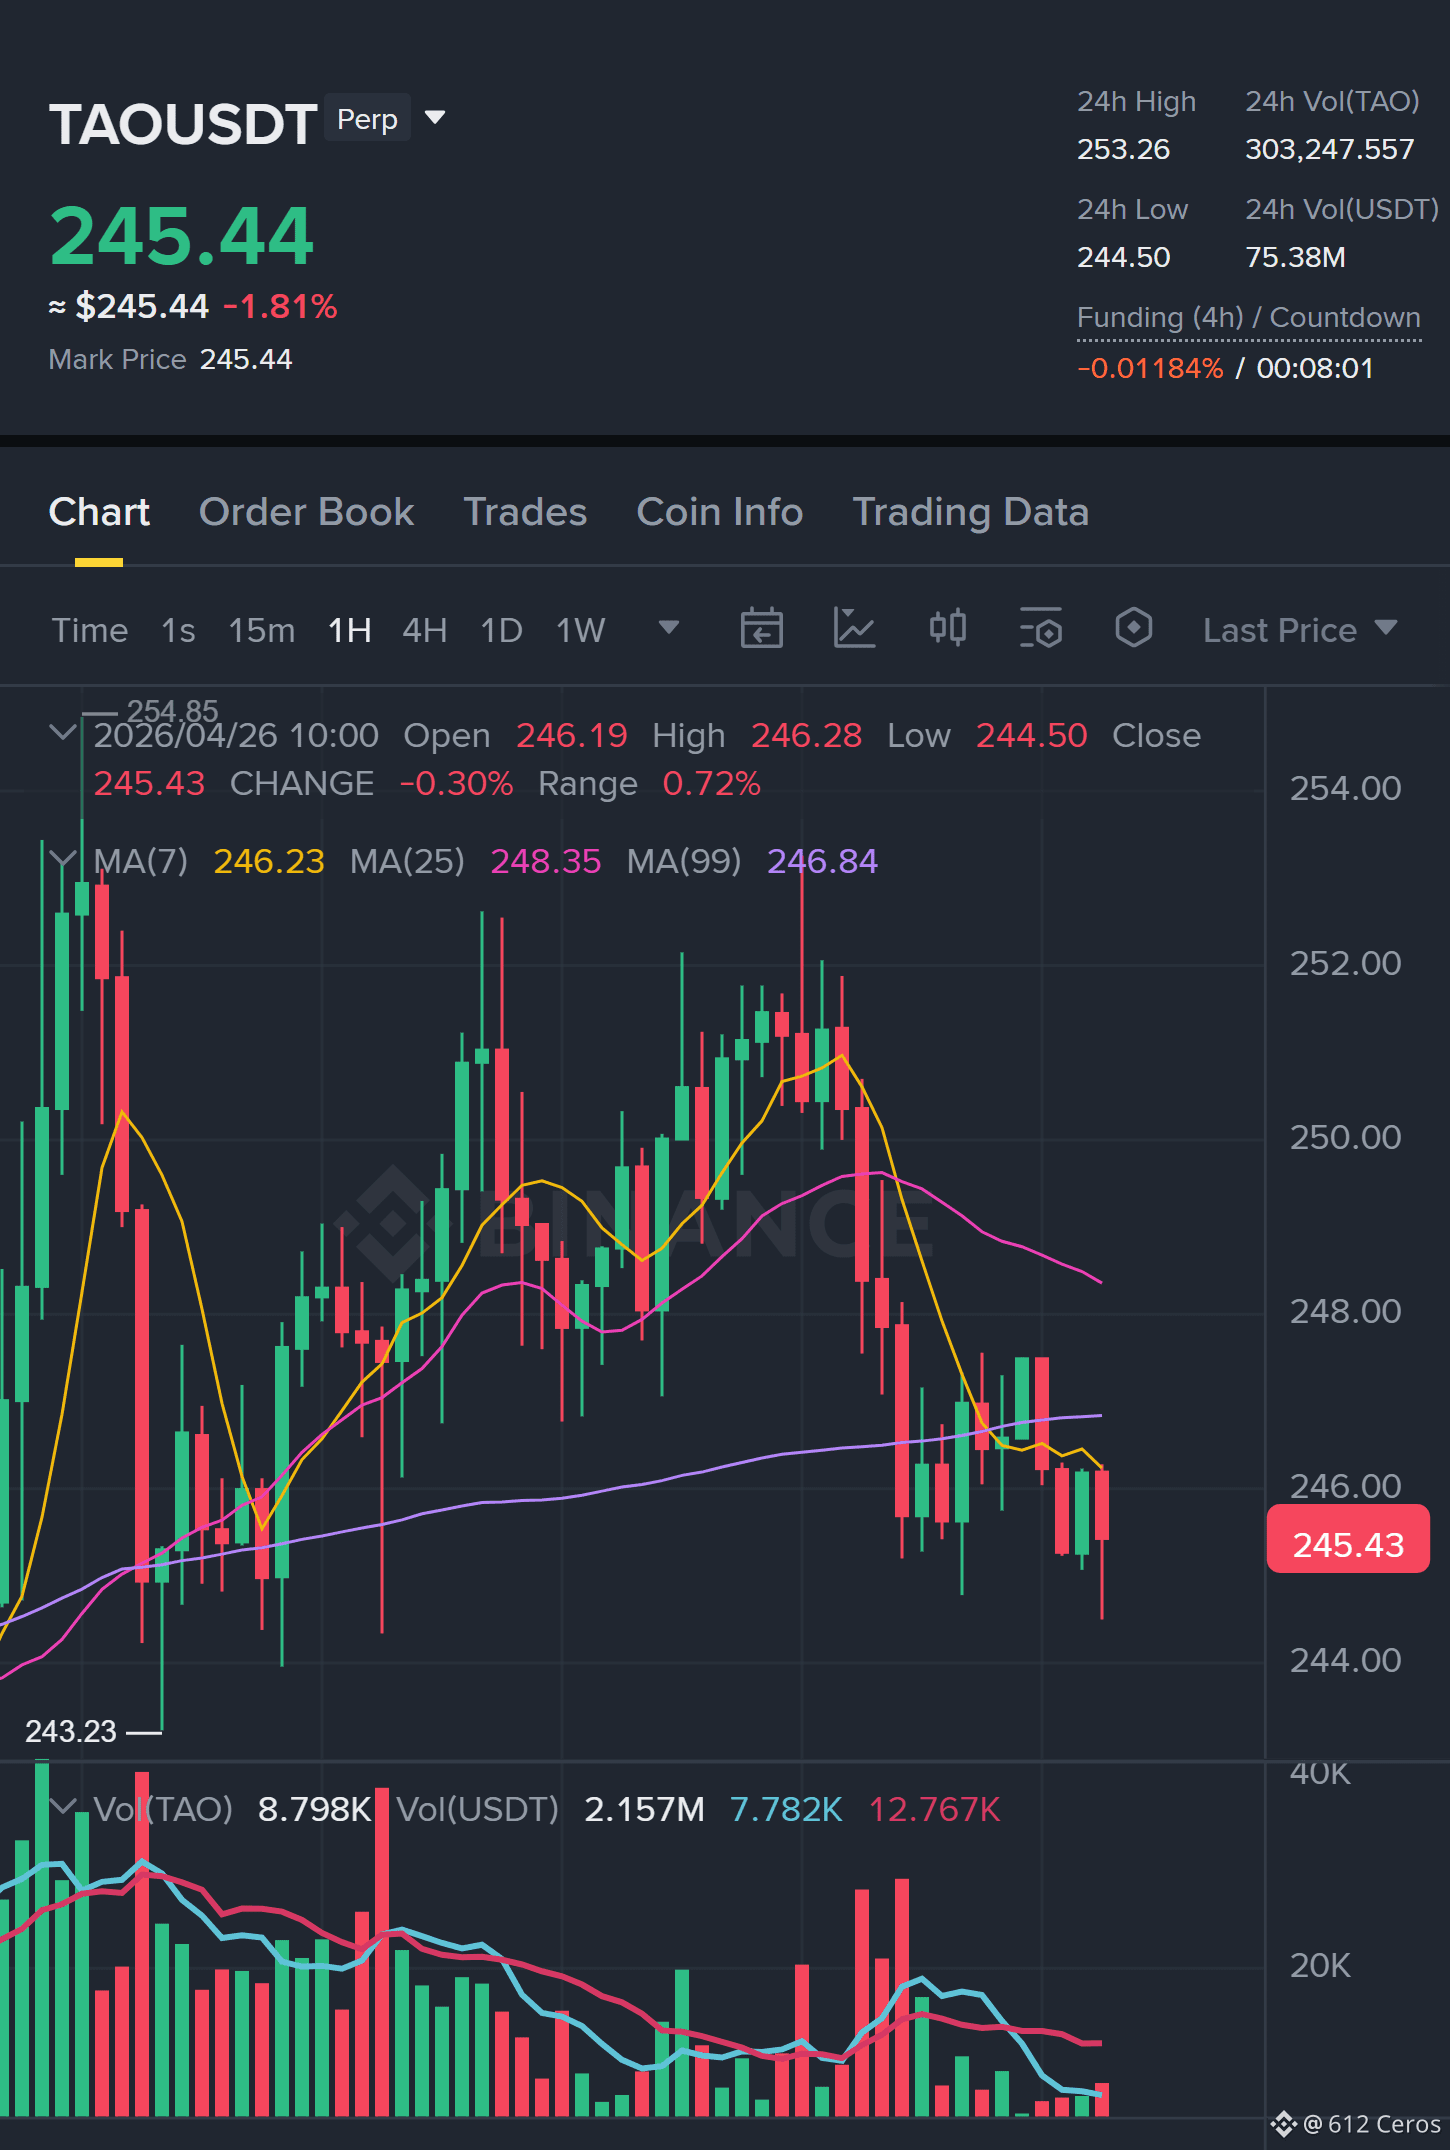Image resolution: width=1450 pixels, height=2150 pixels.
Task: Click the Funding (4h) / Countdown label
Action: click(1248, 318)
